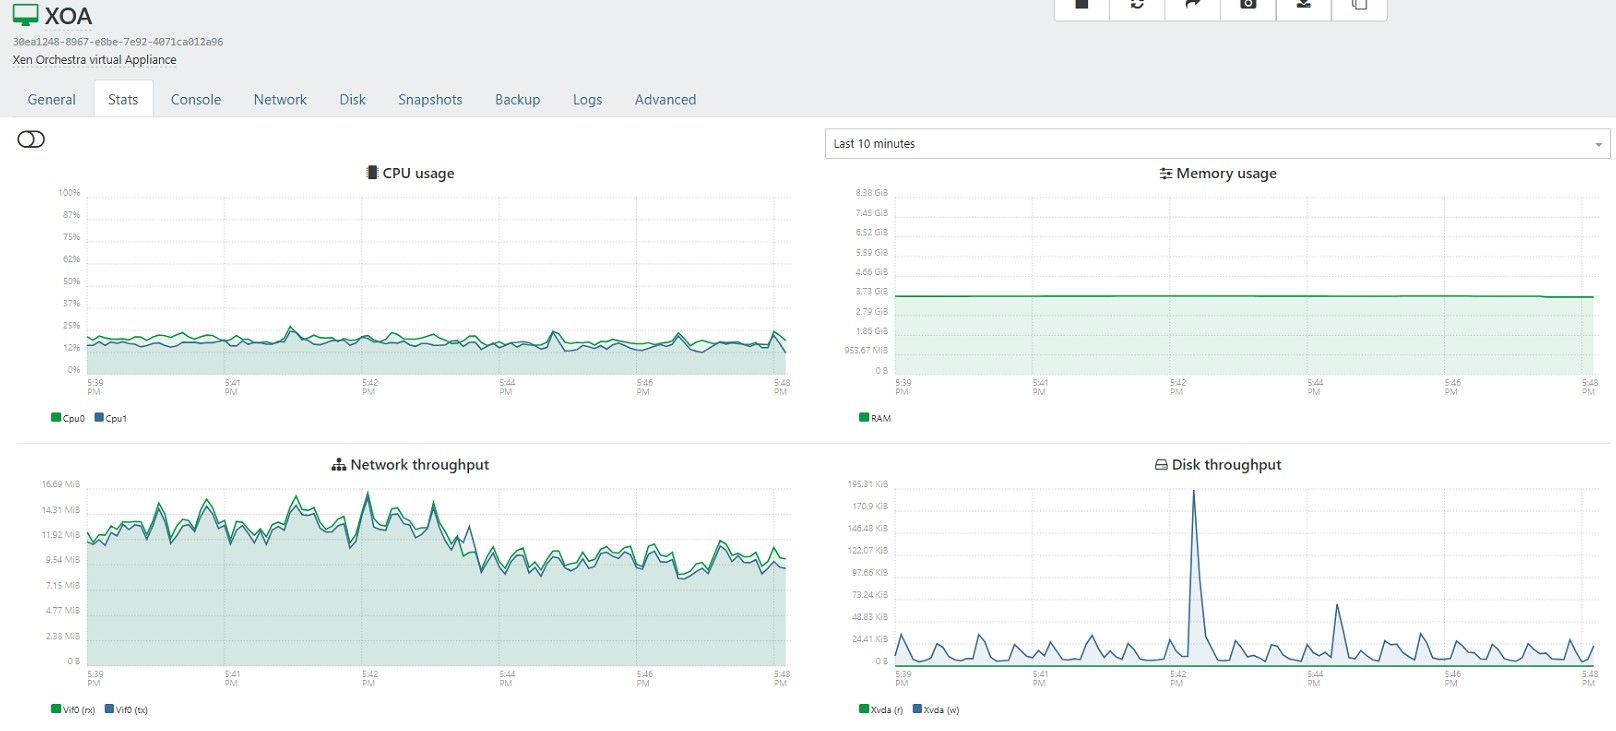Click the green monitor icon beside XOA
The width and height of the screenshot is (1616, 731).
coord(25,15)
